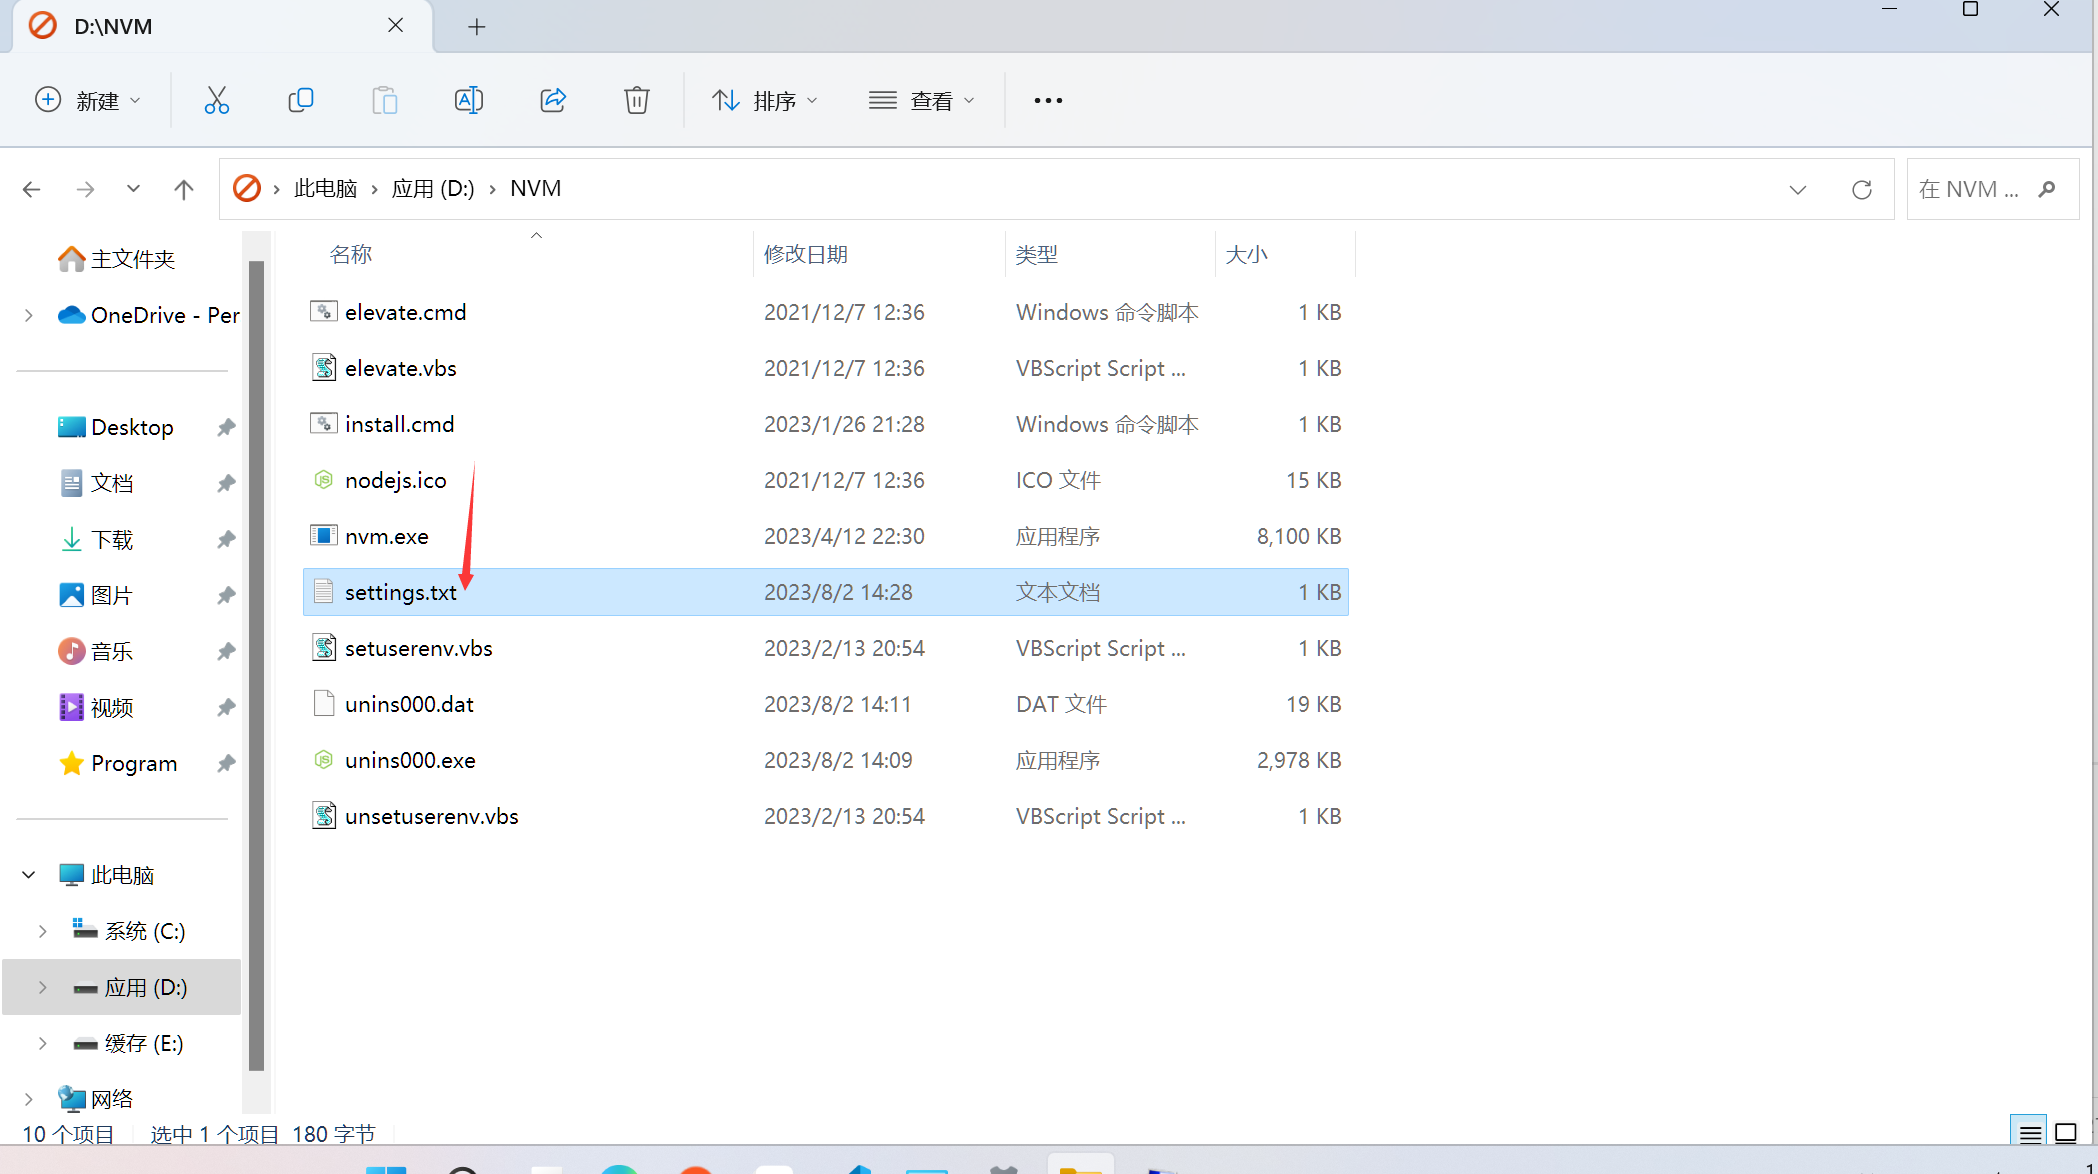Click 应用 (D:) in breadcrumb path

[433, 189]
